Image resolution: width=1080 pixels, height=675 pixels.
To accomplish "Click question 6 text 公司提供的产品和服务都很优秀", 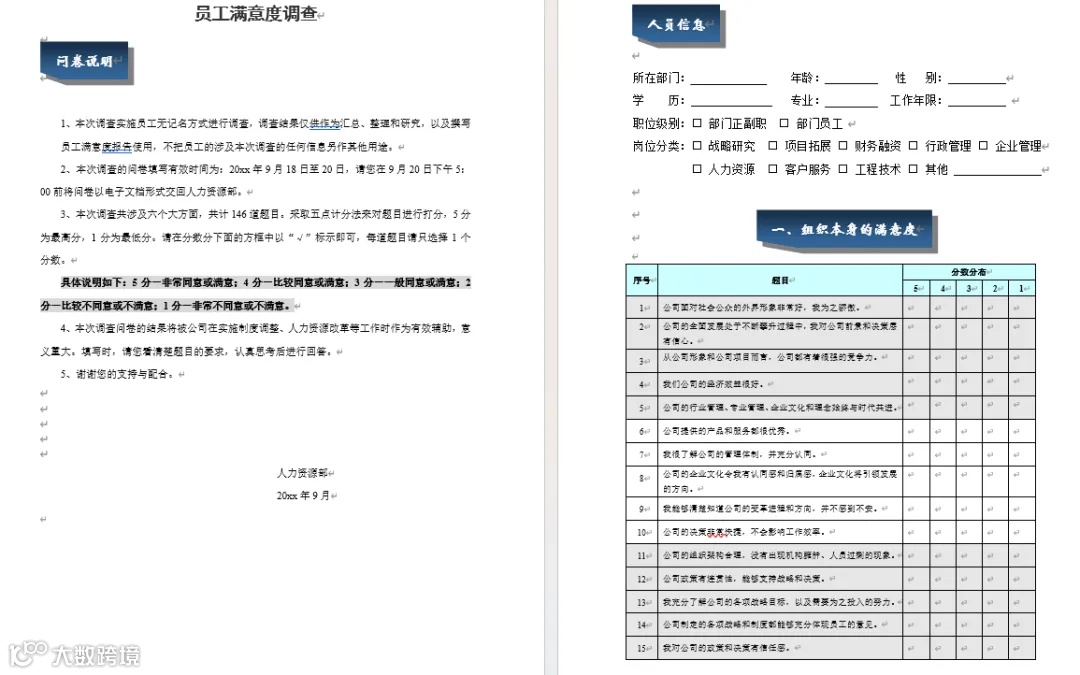I will pyautogui.click(x=726, y=430).
